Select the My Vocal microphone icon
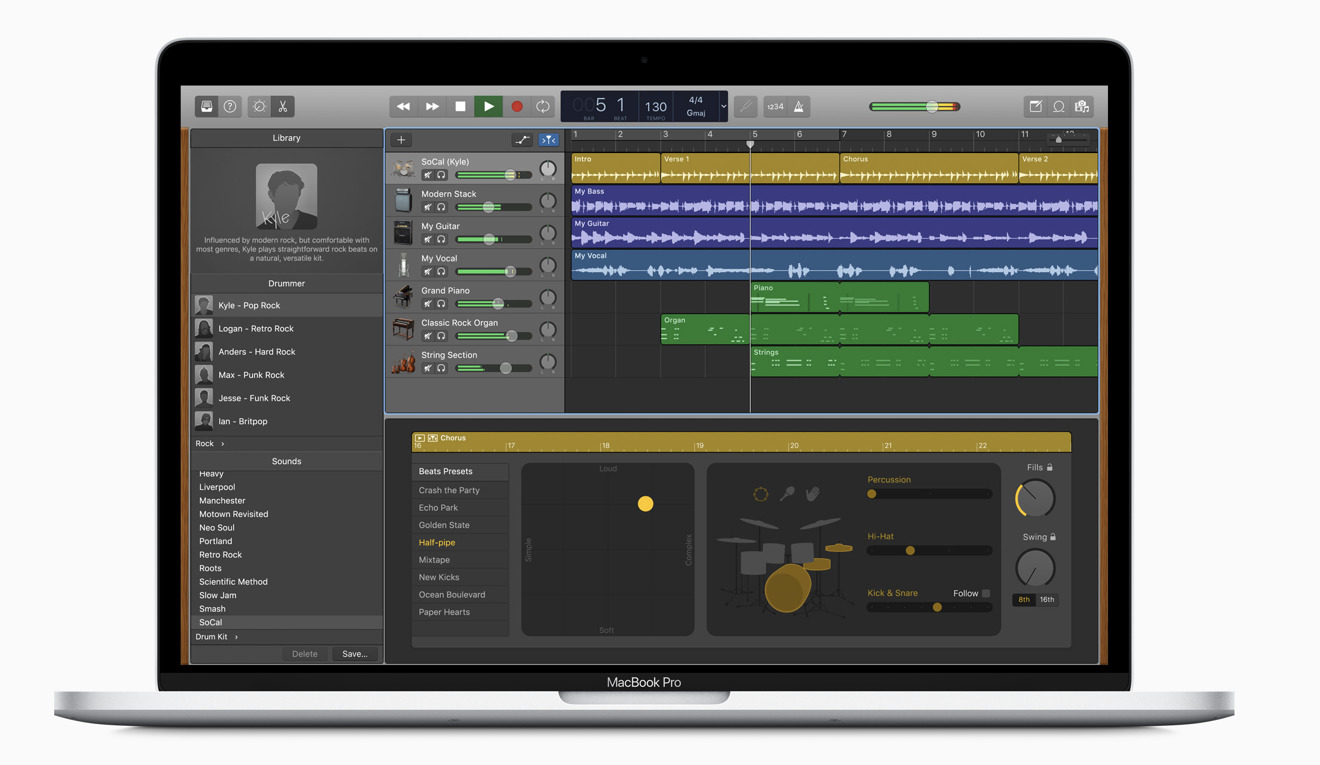The image size is (1320, 765). [x=402, y=265]
